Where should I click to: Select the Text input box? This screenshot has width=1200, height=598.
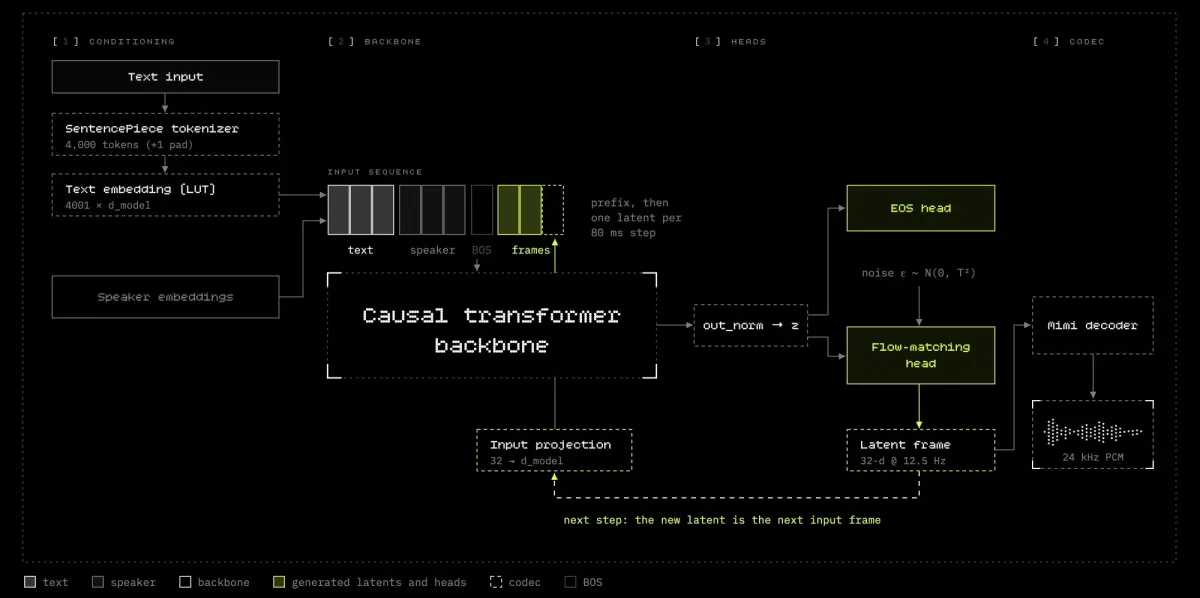tap(165, 77)
